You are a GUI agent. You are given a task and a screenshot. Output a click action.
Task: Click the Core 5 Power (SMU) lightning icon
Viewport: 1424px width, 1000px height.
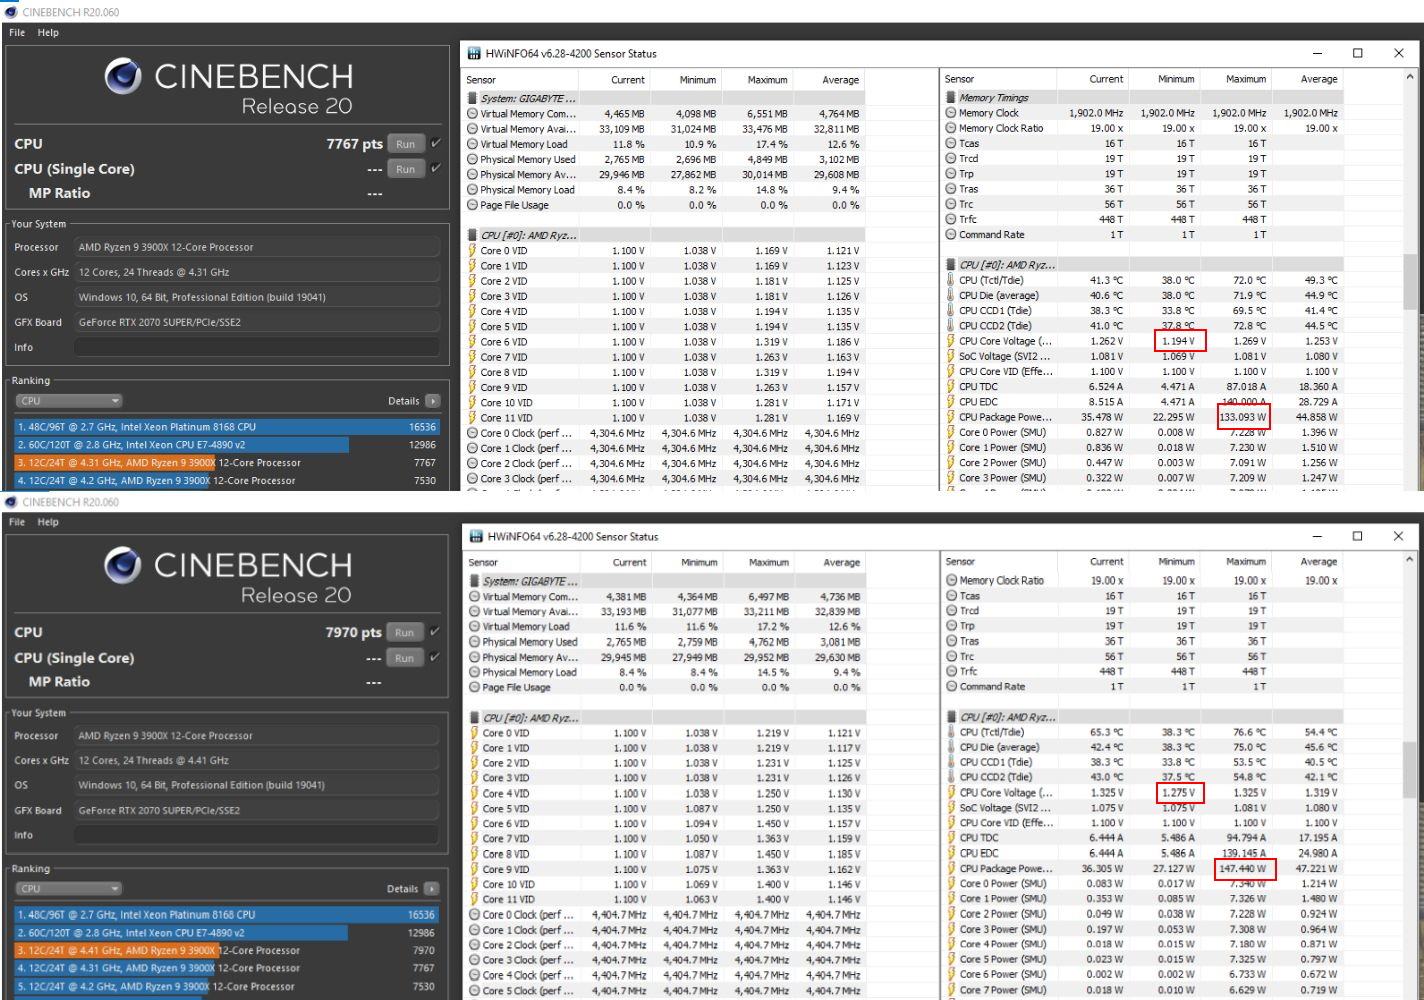pyautogui.click(x=950, y=960)
